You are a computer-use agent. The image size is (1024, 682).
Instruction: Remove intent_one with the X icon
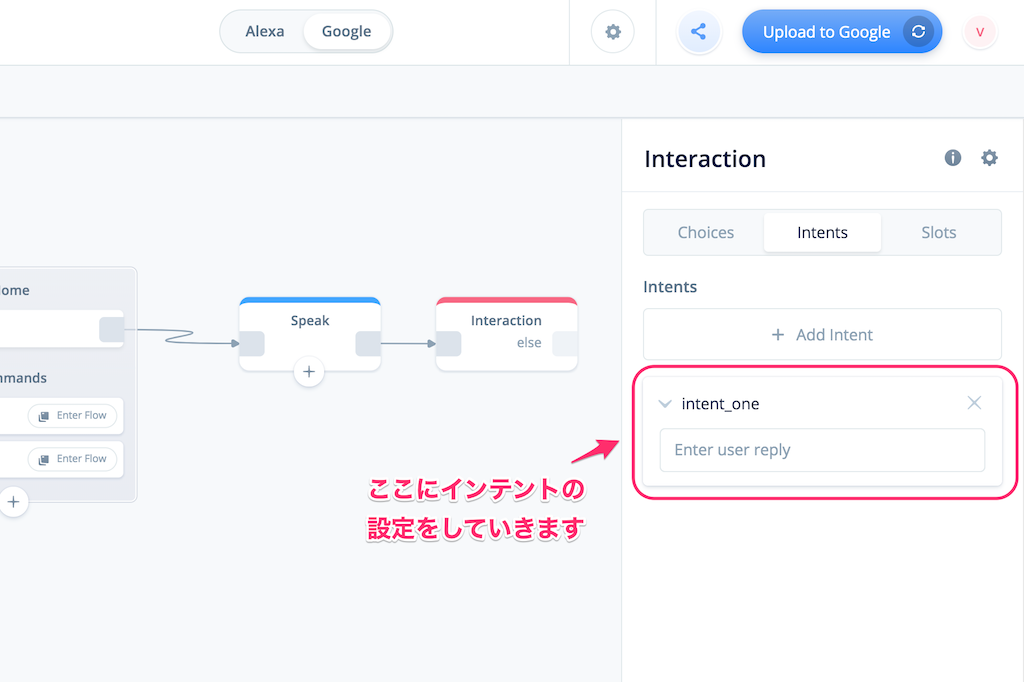click(974, 402)
